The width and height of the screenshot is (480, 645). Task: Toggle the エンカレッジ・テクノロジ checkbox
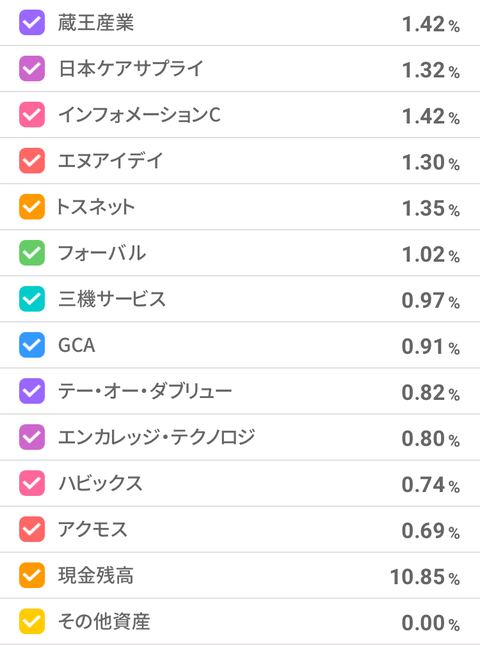pyautogui.click(x=32, y=437)
